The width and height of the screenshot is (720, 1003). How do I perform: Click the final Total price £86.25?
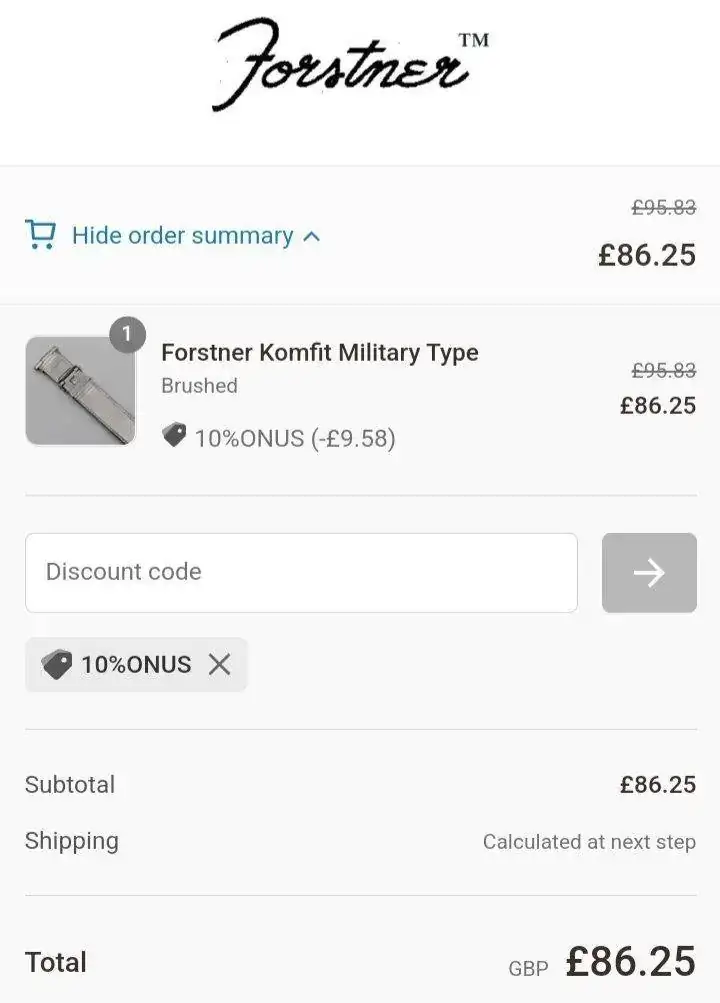630,962
